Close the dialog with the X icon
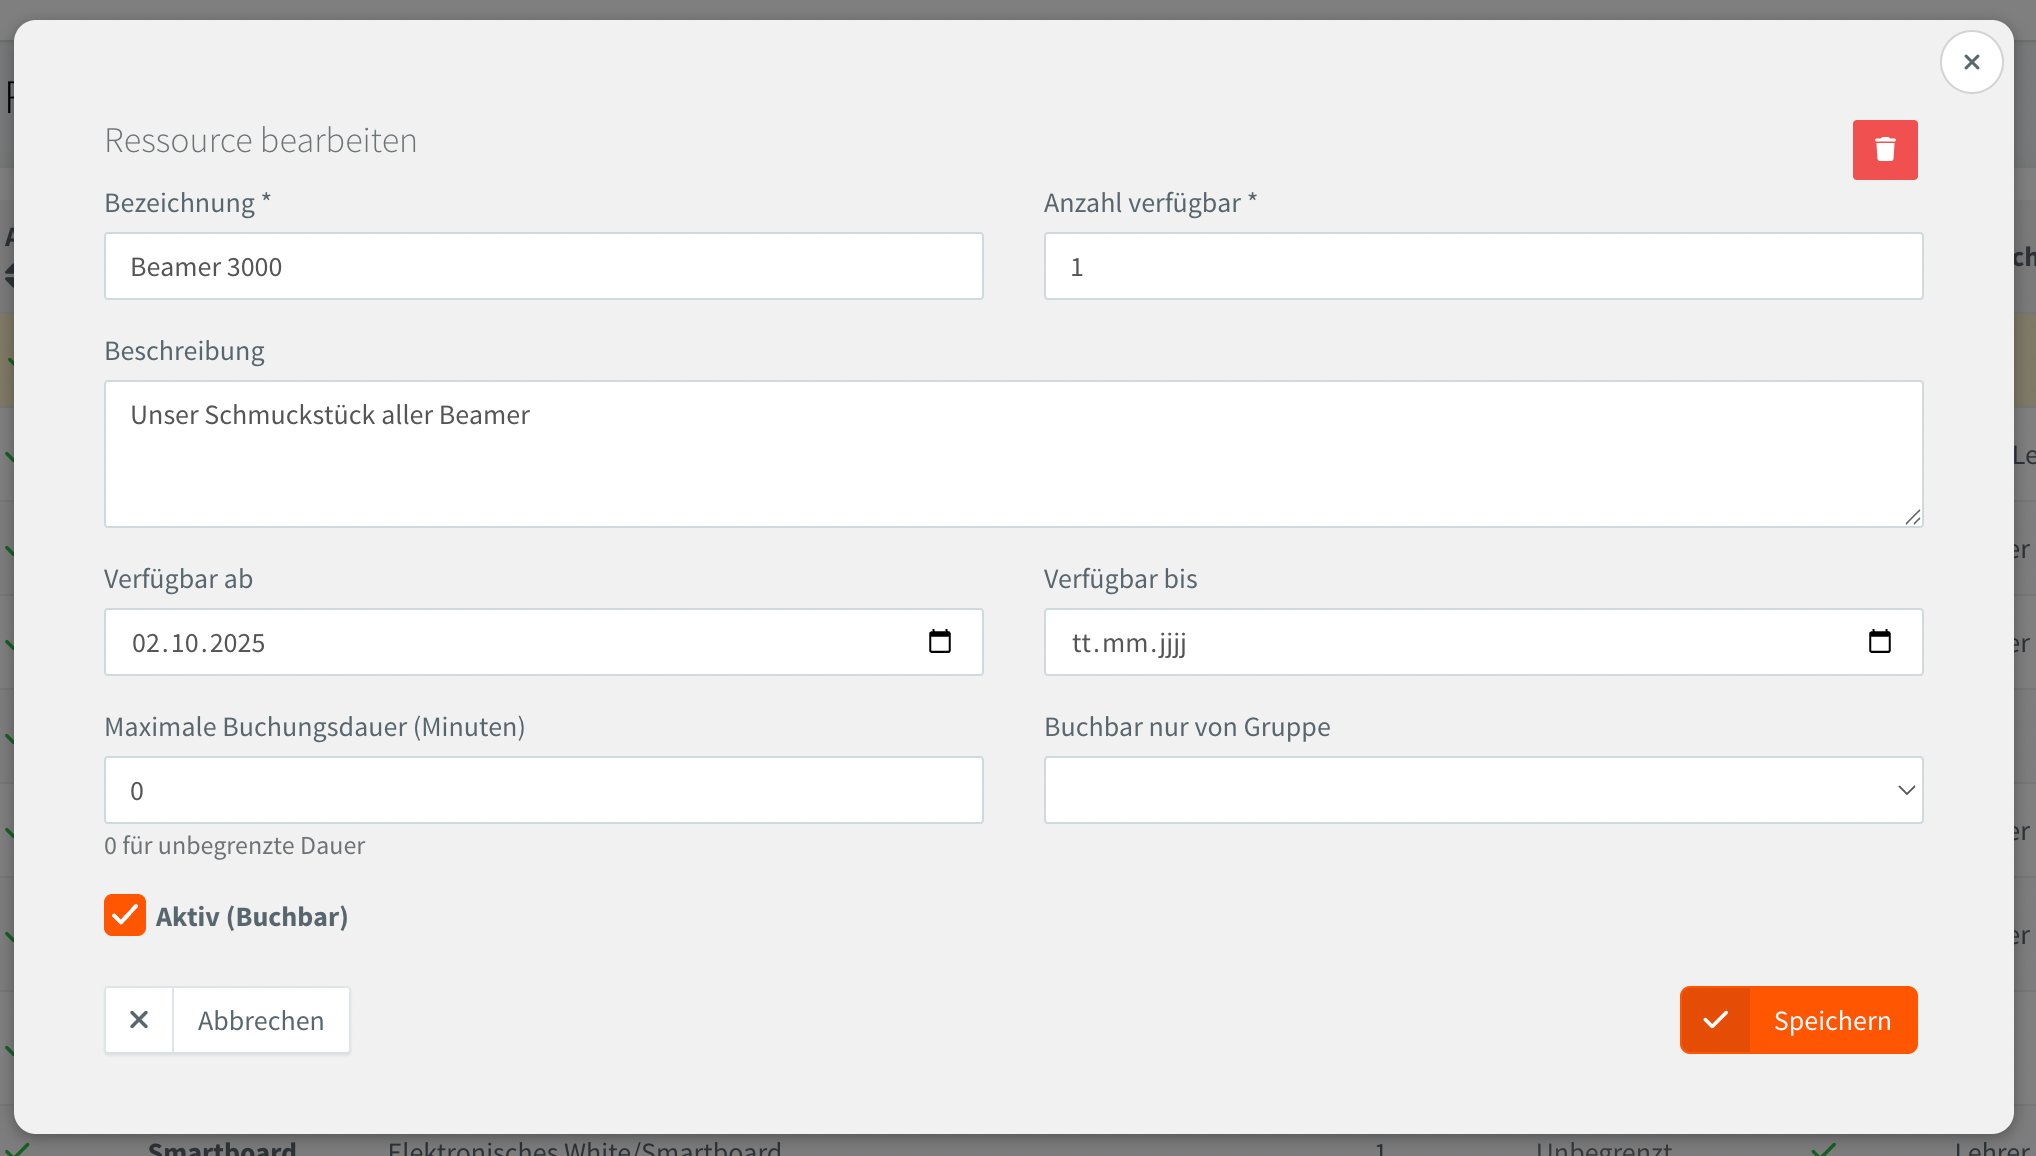 pyautogui.click(x=1971, y=62)
